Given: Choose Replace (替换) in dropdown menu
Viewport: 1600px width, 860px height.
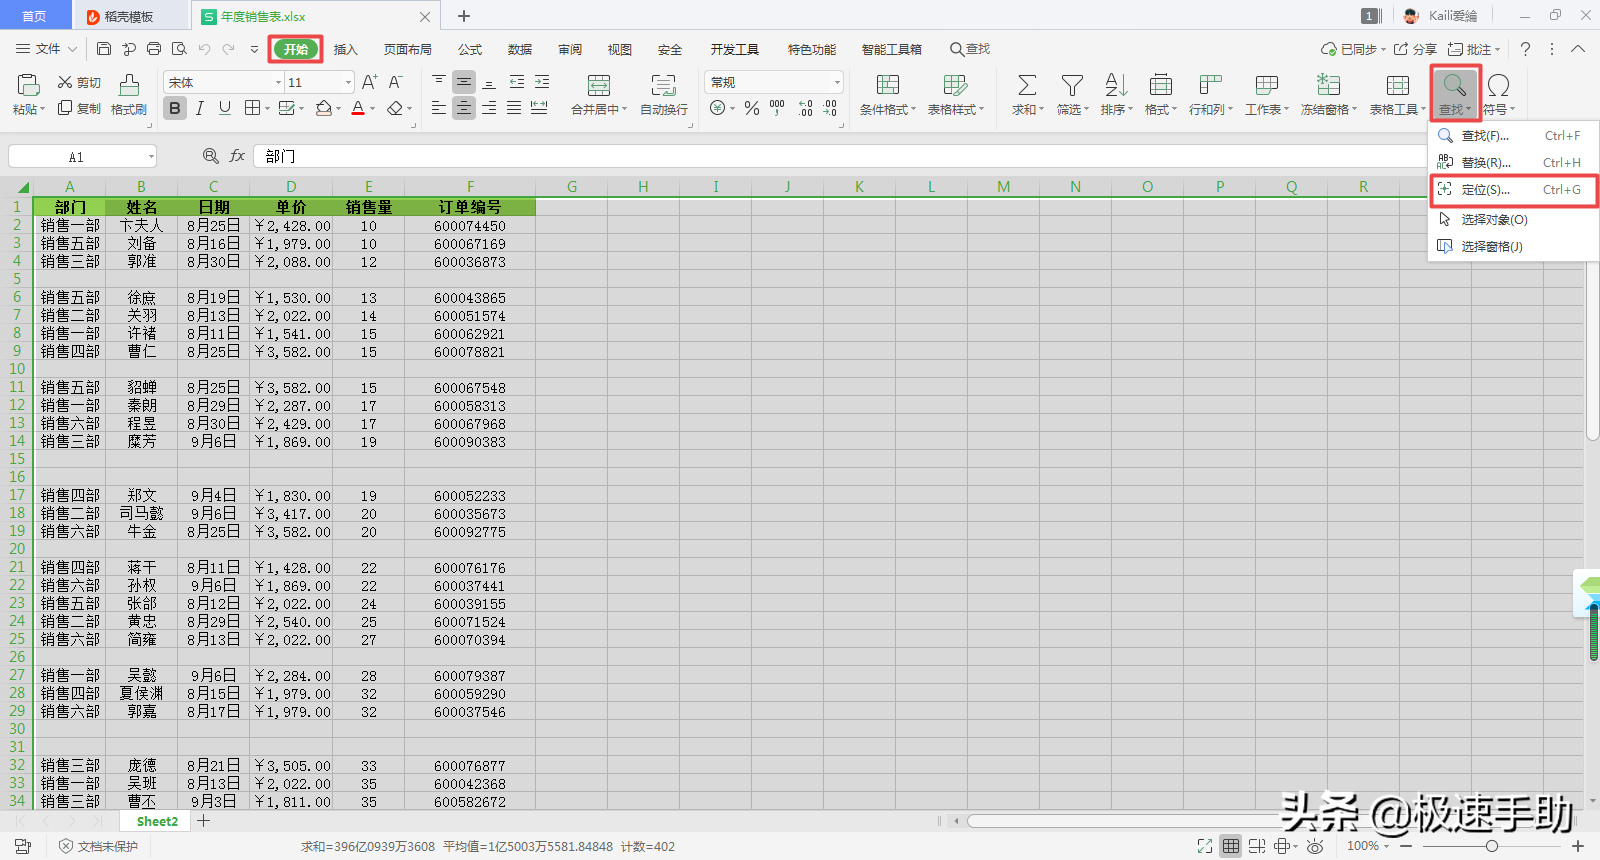Looking at the screenshot, I should pyautogui.click(x=1514, y=162).
